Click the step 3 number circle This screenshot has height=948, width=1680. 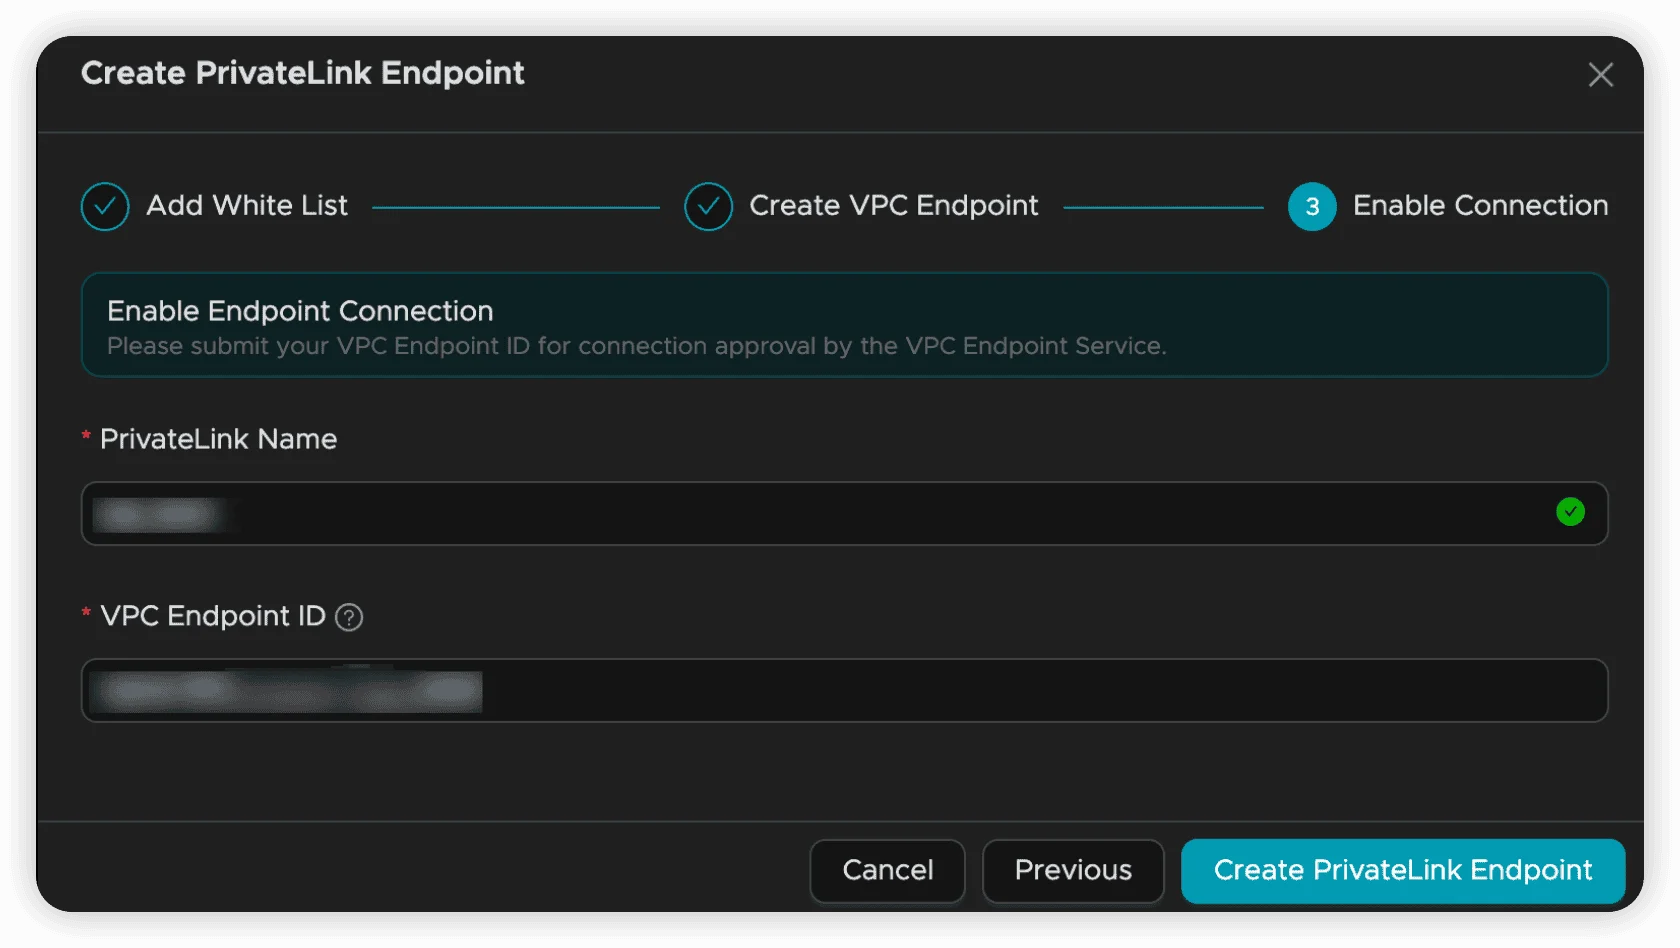coord(1312,207)
